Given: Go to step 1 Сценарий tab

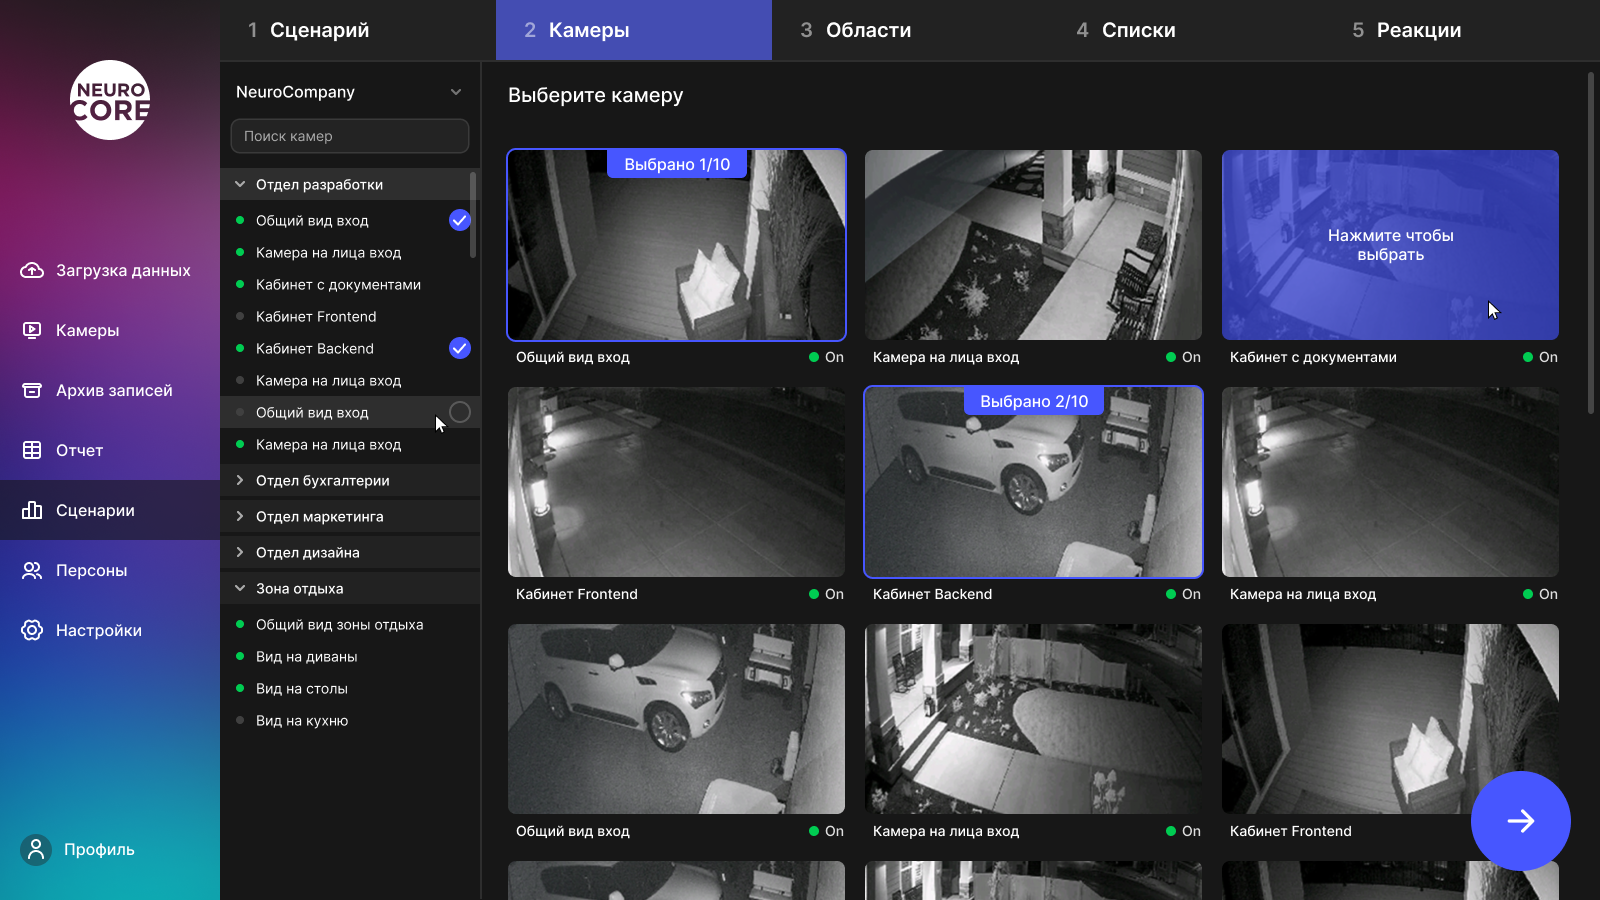Looking at the screenshot, I should click(358, 30).
